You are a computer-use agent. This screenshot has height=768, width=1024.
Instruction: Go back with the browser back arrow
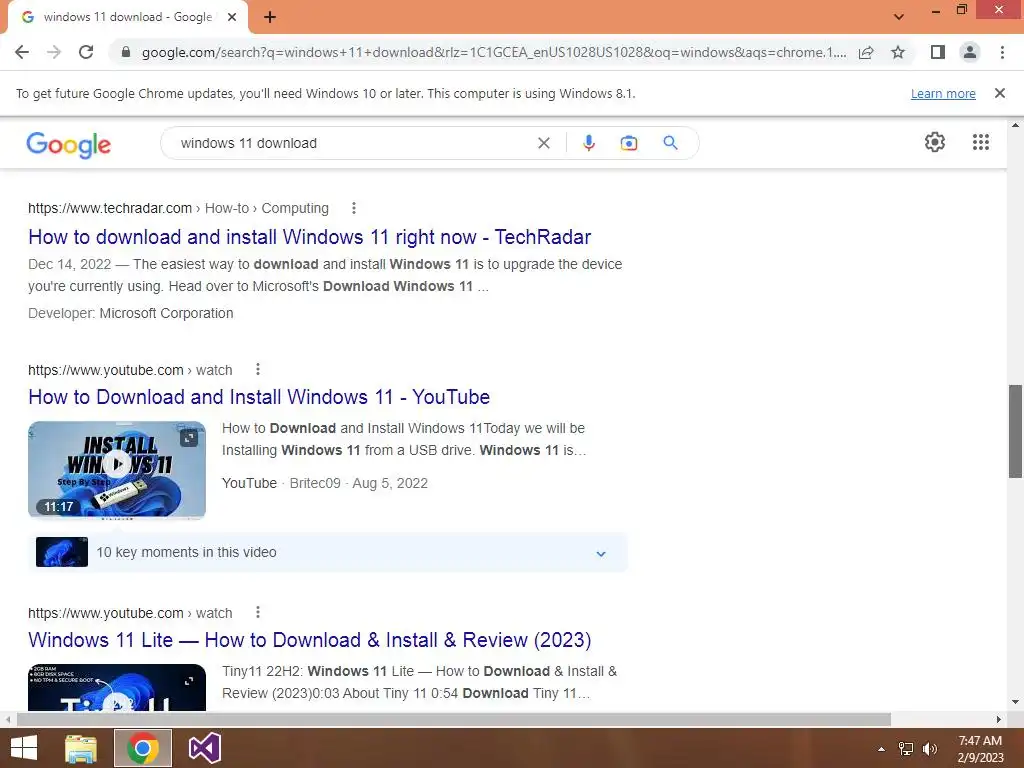[x=22, y=52]
